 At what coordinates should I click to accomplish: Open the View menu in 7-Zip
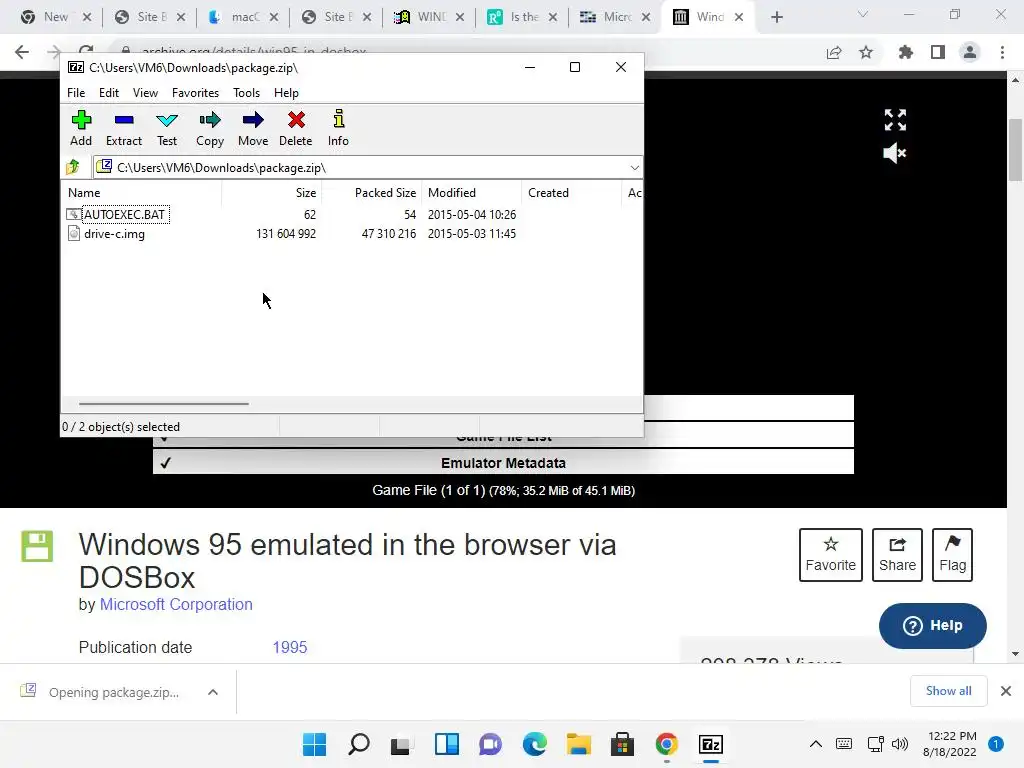(x=145, y=93)
